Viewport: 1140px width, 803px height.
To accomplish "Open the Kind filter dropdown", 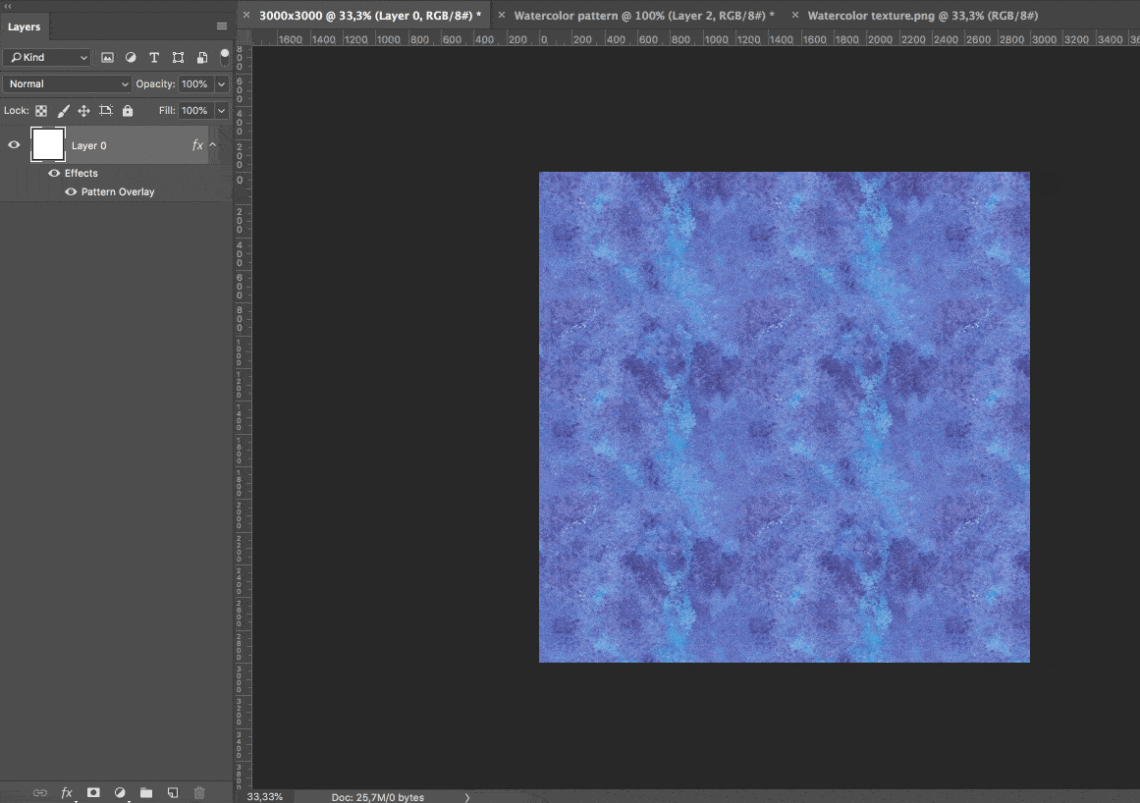I will [46, 57].
